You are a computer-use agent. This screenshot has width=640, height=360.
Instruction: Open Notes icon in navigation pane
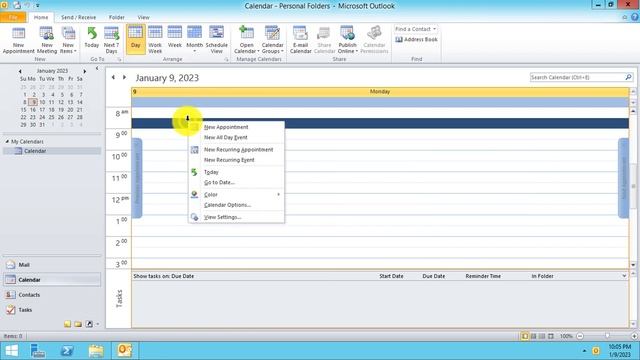(x=67, y=324)
